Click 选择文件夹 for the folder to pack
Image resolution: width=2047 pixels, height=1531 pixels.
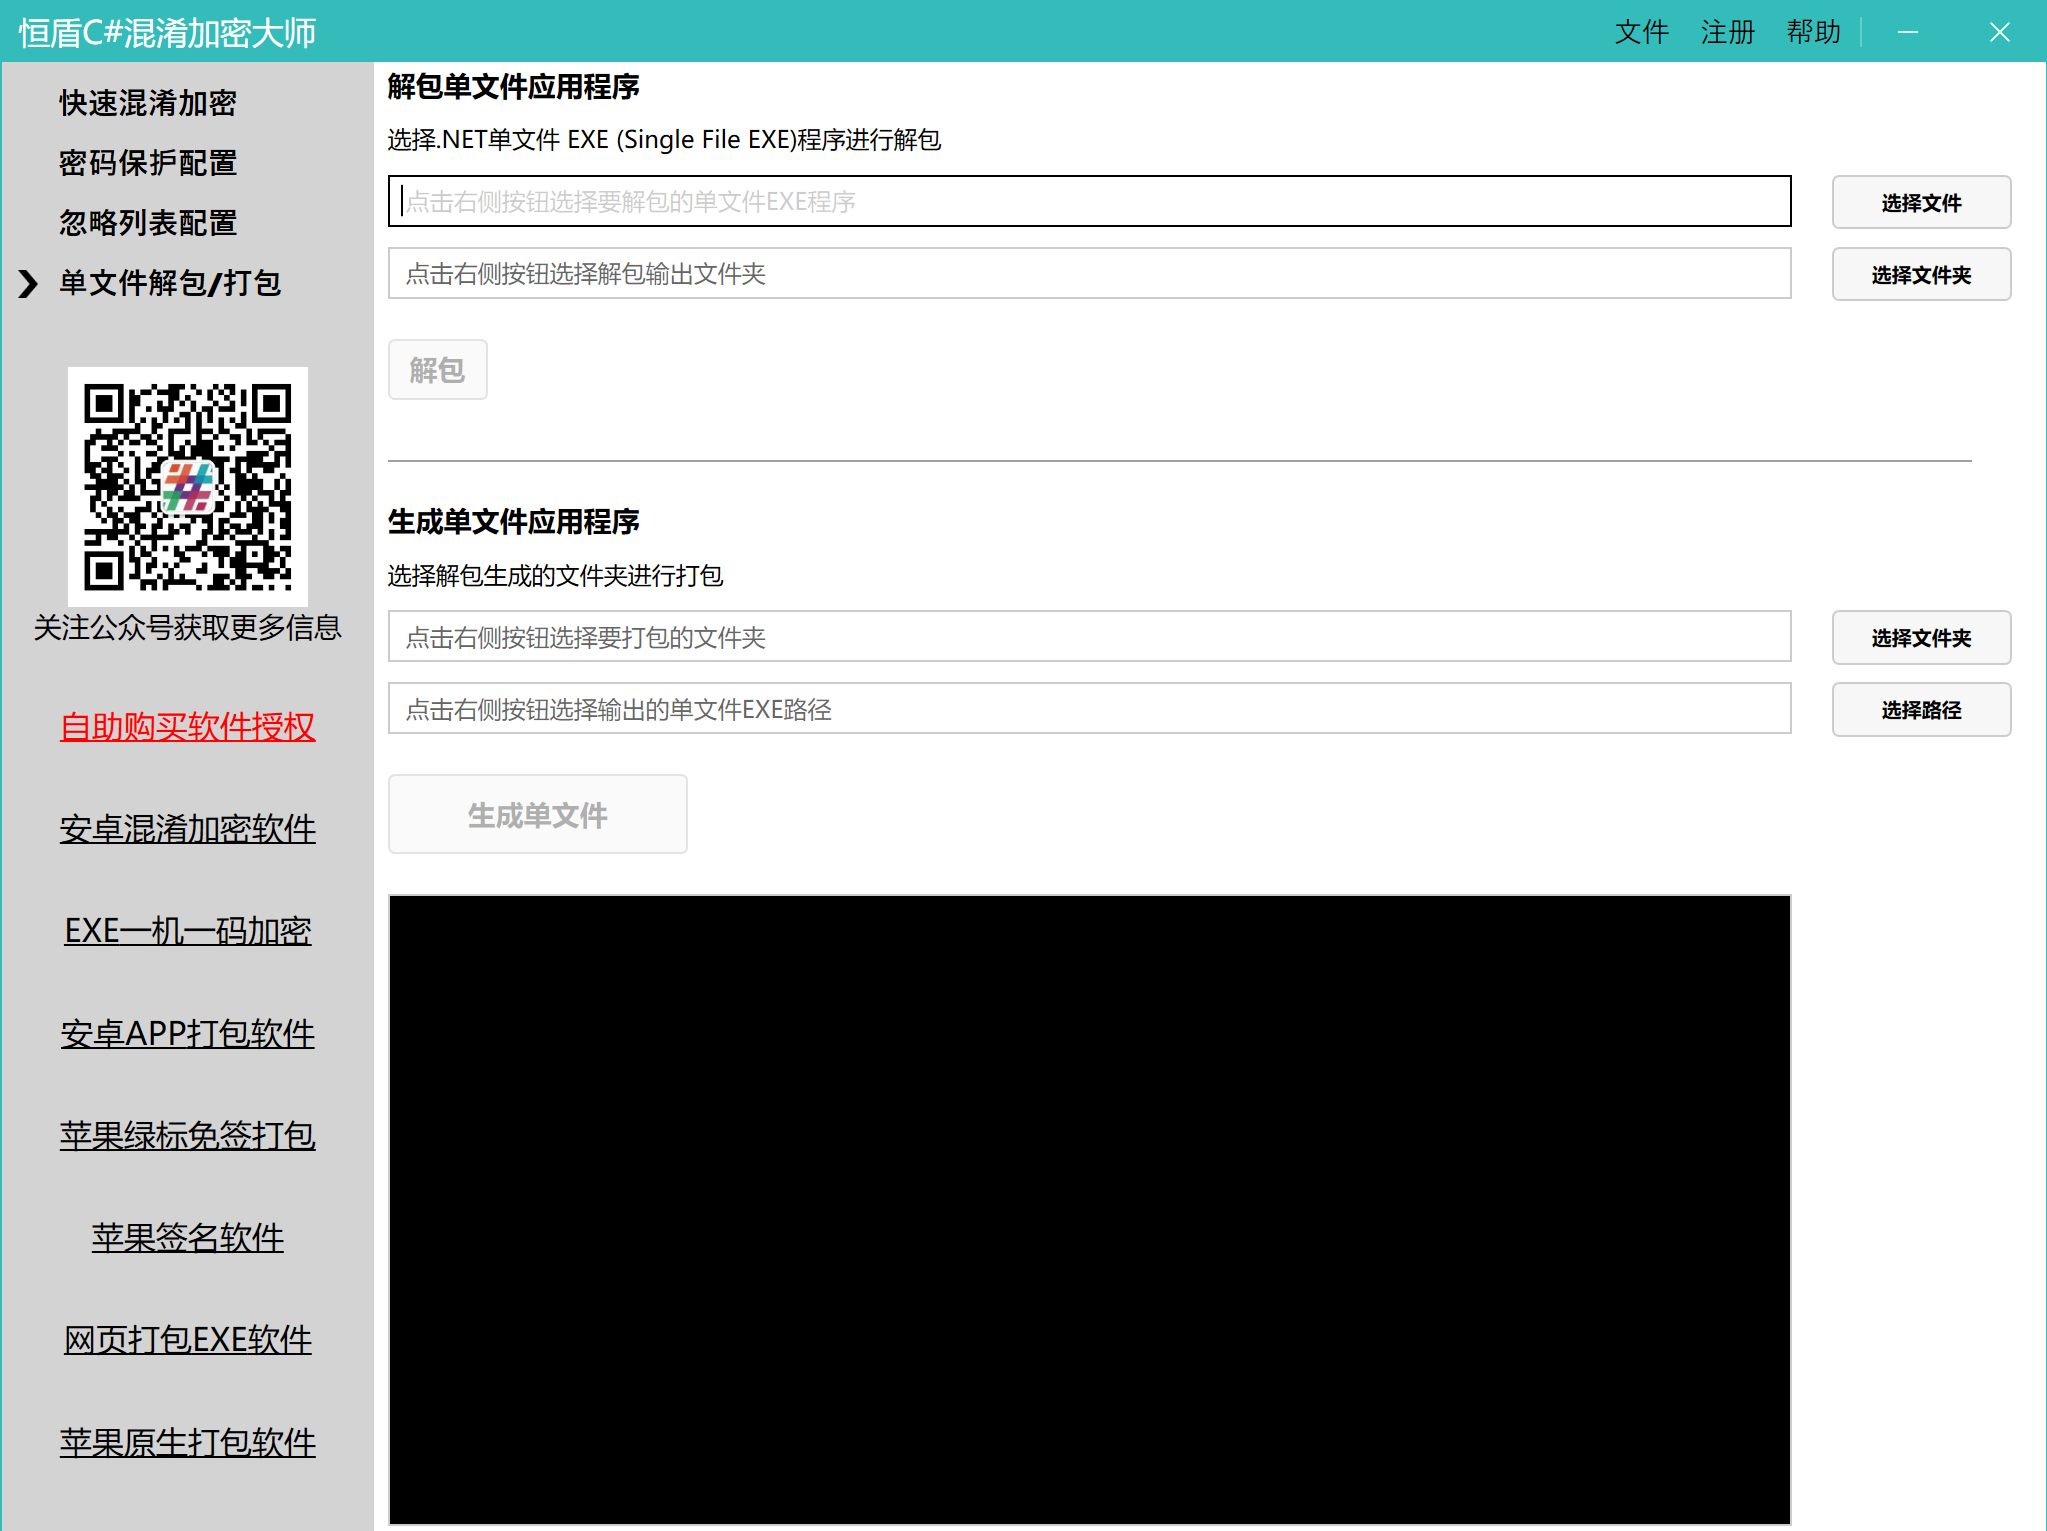click(1920, 637)
